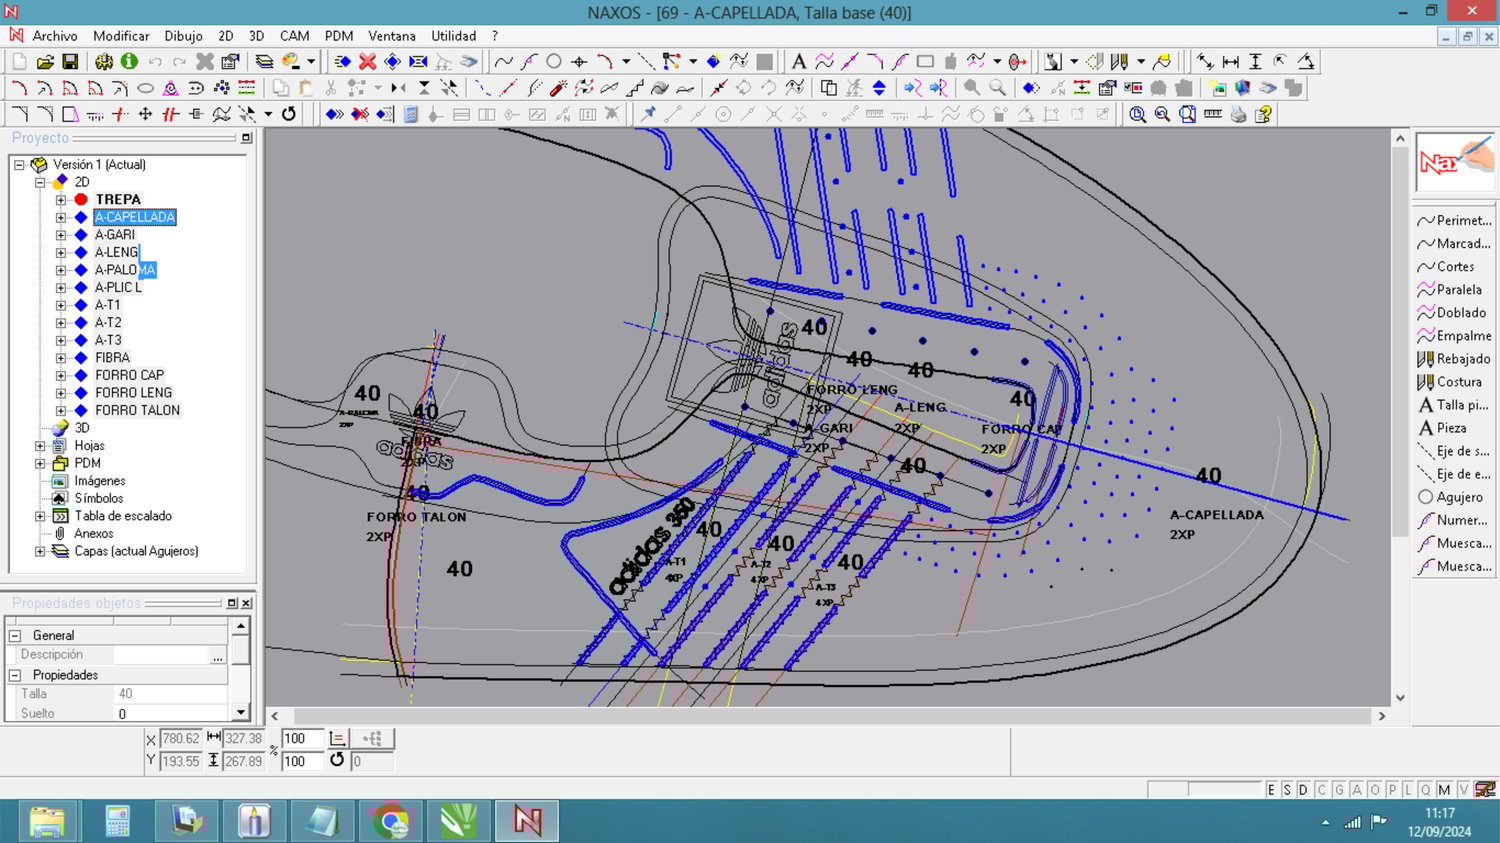Select the text 'A' tool in toolbar
The width and height of the screenshot is (1500, 843).
(798, 62)
